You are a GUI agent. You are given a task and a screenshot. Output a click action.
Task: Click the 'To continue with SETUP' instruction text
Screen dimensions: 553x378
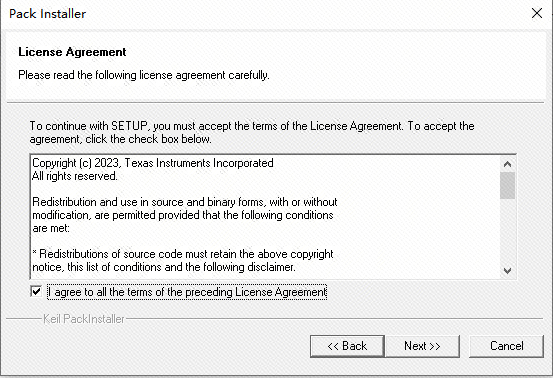(252, 133)
